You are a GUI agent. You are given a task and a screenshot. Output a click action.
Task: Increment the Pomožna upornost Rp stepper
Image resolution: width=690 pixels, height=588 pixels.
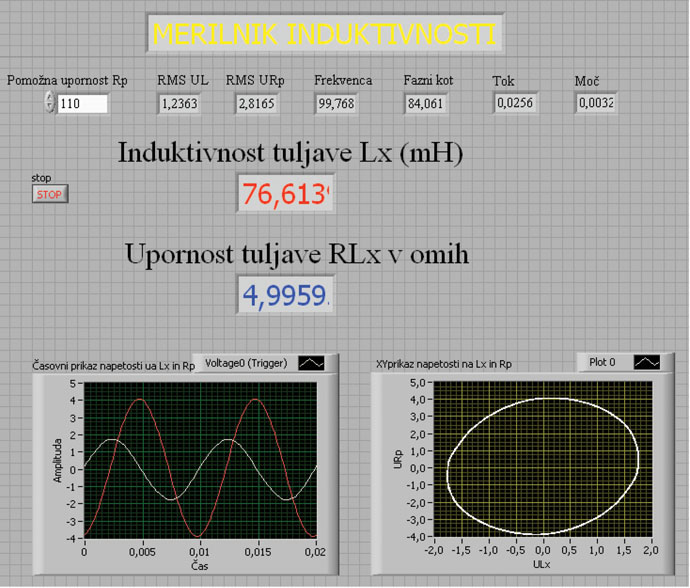[50, 99]
